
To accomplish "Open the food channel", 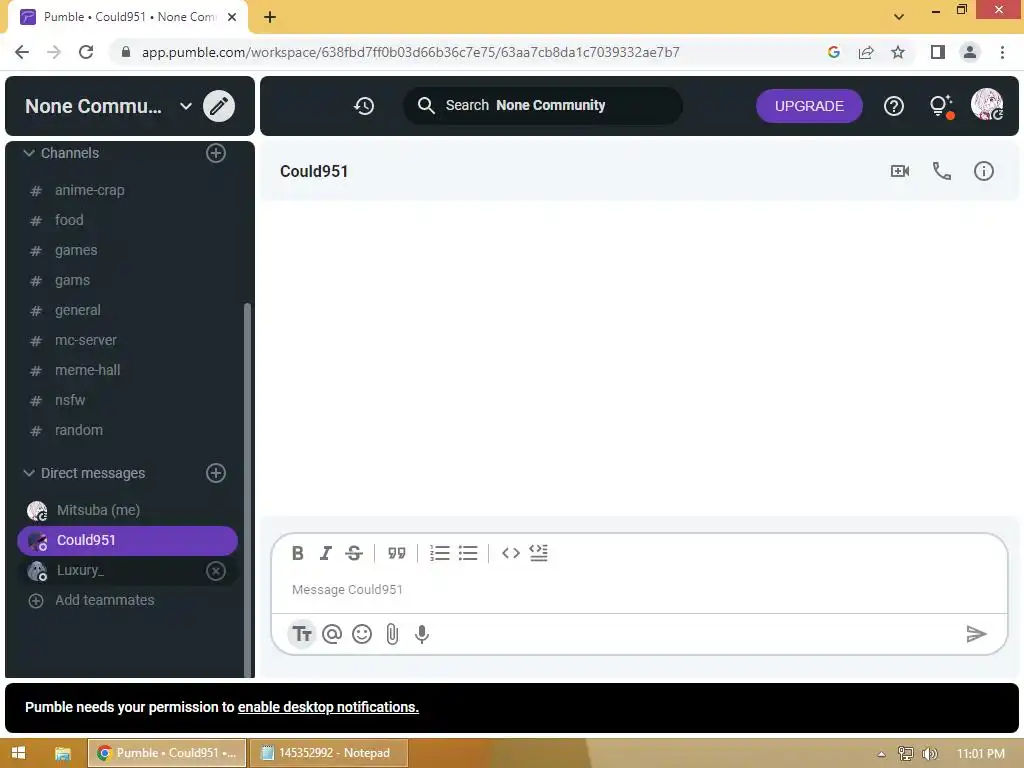I will point(127,220).
